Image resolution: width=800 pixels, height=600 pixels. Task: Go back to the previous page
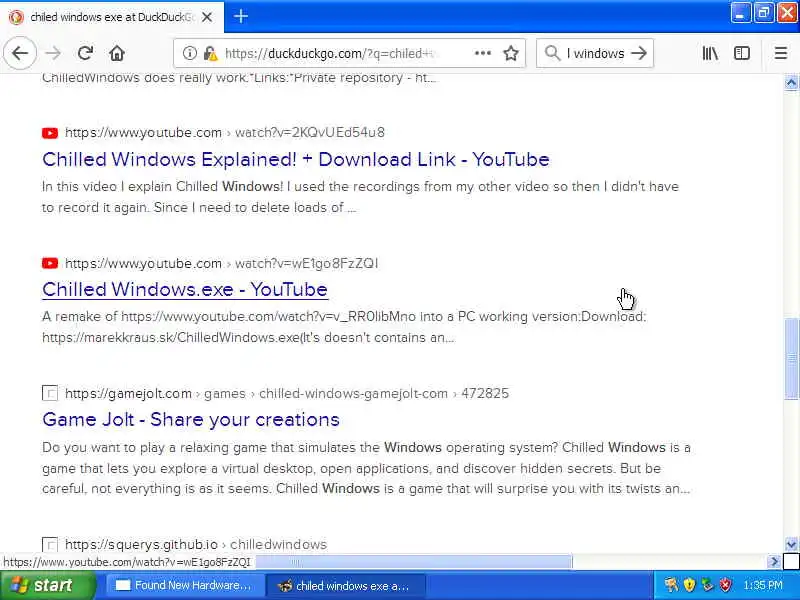coord(20,53)
